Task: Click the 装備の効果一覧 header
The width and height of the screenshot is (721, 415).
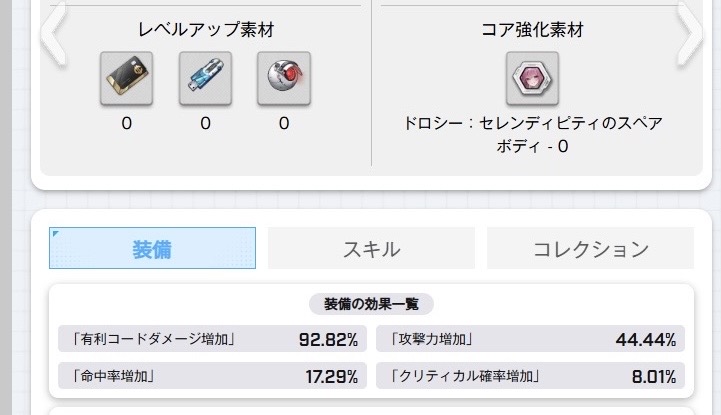Action: click(x=371, y=303)
